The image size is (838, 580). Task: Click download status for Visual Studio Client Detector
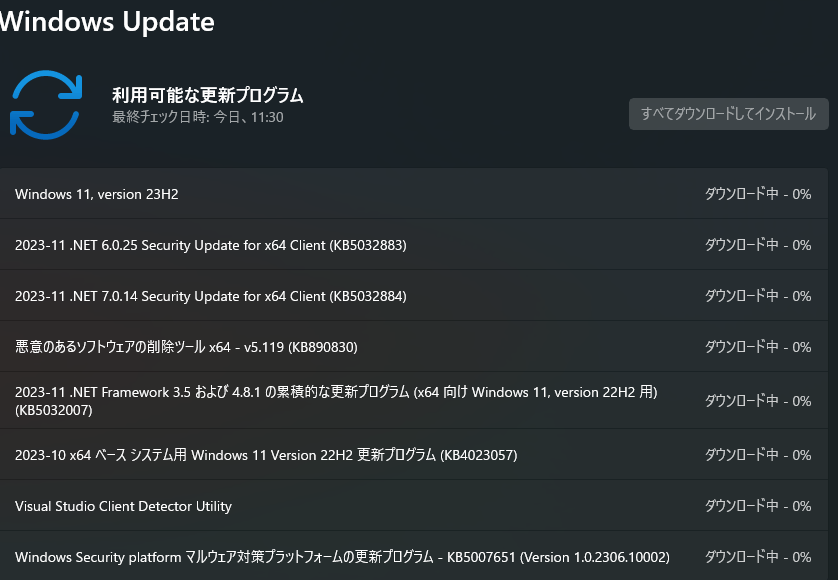pos(758,506)
